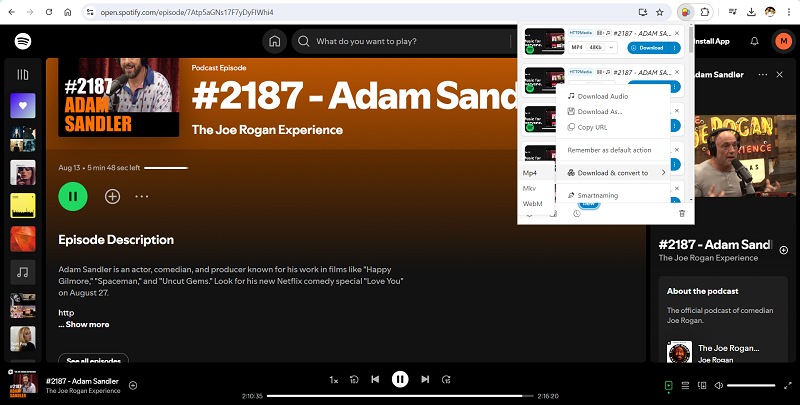
Task: Open playback speed 1x selector
Action: (x=334, y=380)
